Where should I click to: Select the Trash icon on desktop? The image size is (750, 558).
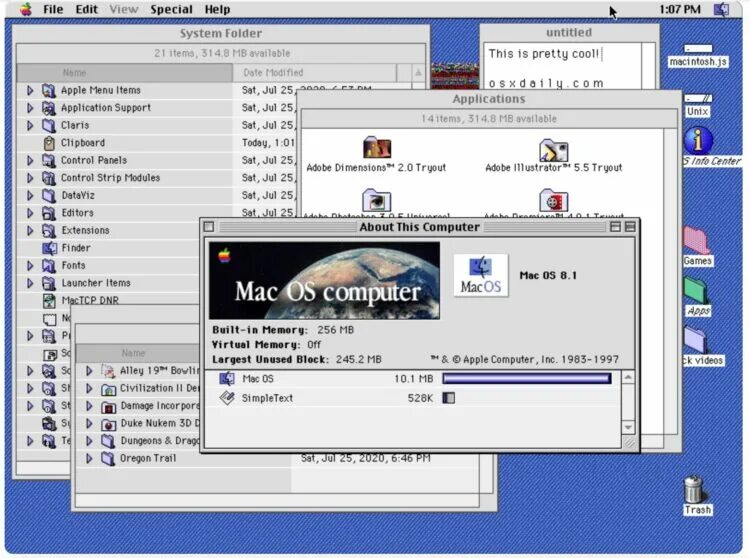(694, 489)
